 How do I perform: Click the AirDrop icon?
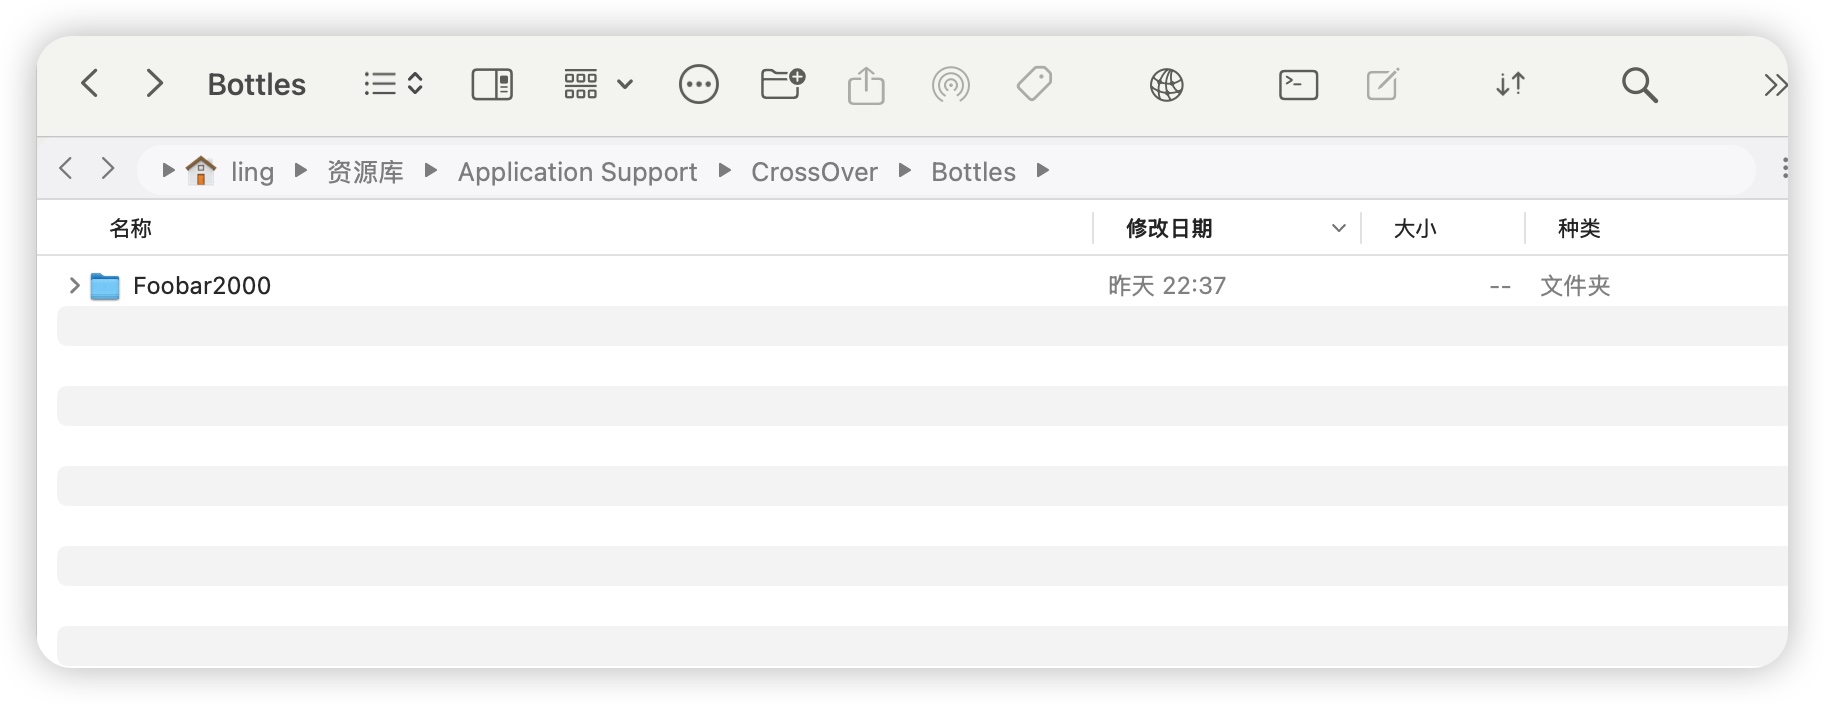pyautogui.click(x=950, y=84)
